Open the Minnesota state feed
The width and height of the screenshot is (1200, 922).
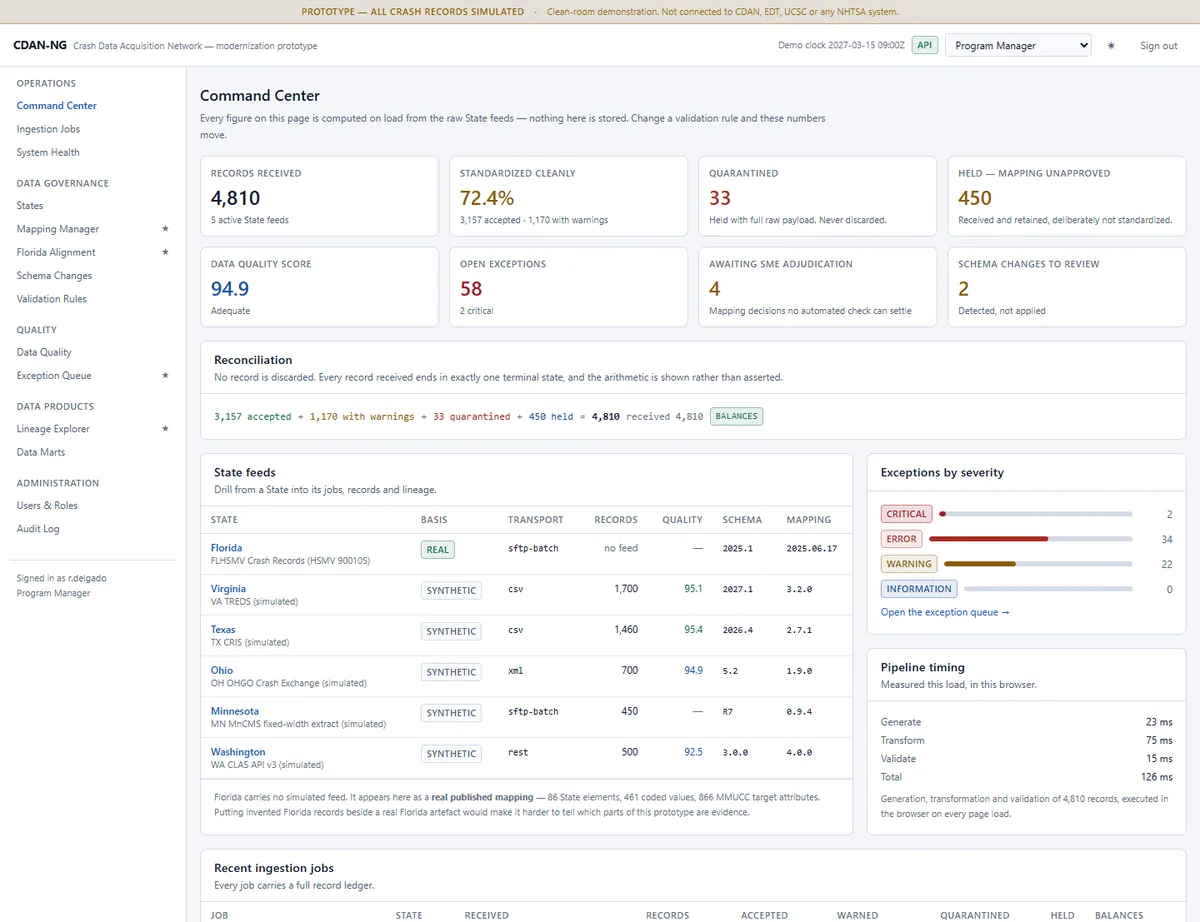[x=235, y=712]
